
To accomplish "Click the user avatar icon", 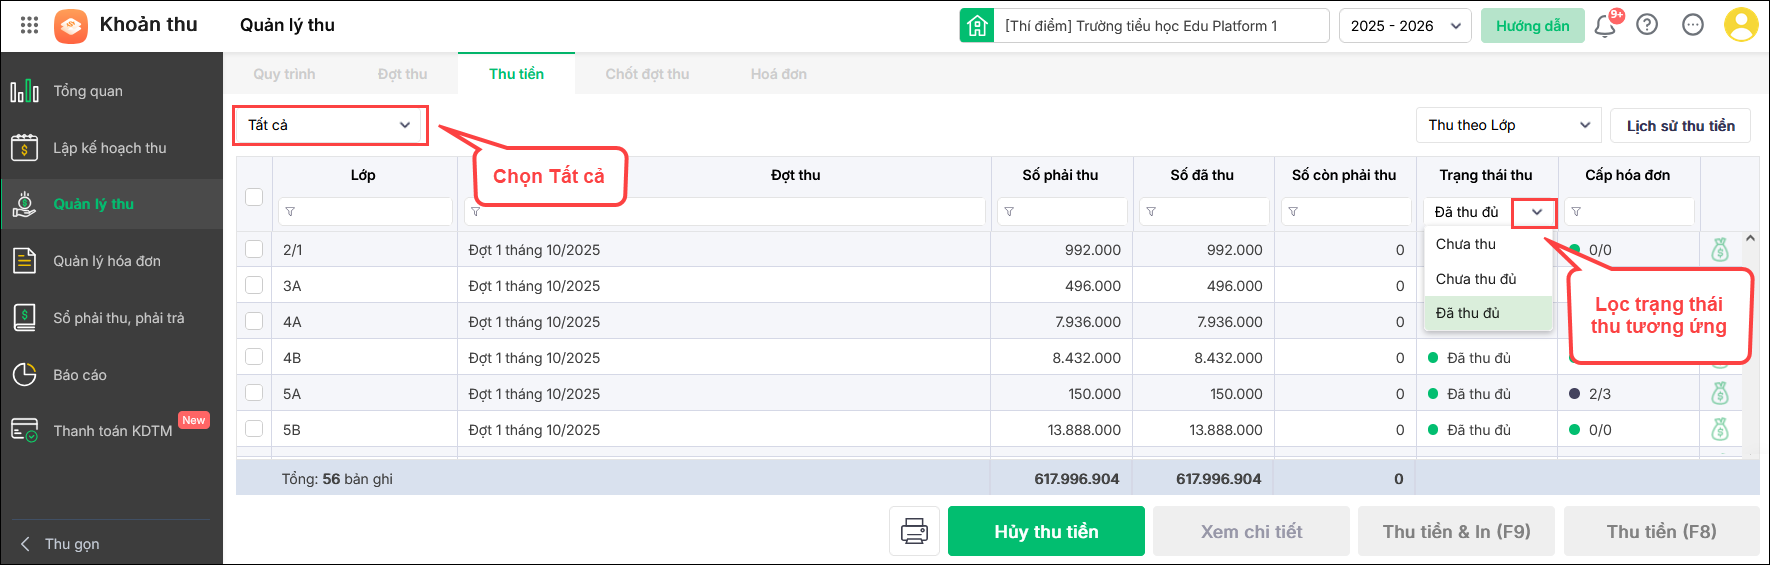I will click(x=1741, y=25).
